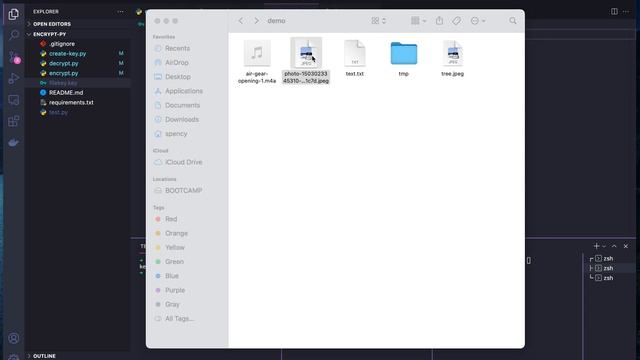
Task: Open requirements.txt in Explorer
Action: 71,102
